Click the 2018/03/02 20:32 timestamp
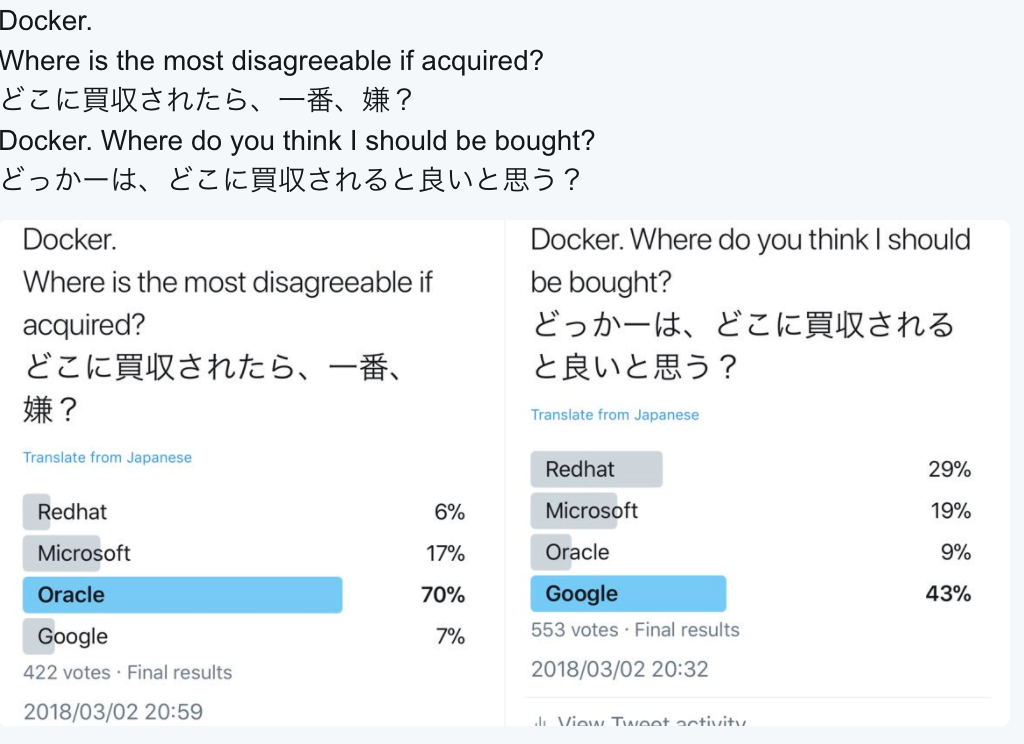The width and height of the screenshot is (1024, 744). pyautogui.click(x=620, y=669)
